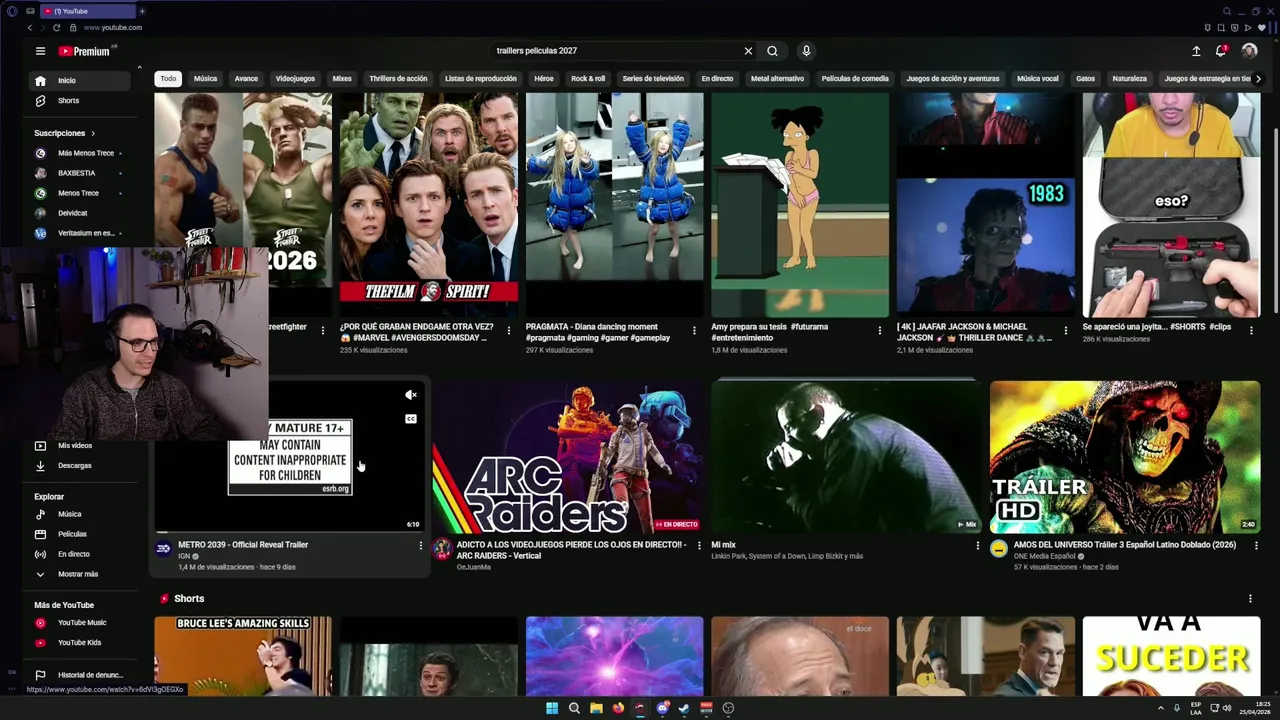Run search with the magnifier button

(772, 51)
